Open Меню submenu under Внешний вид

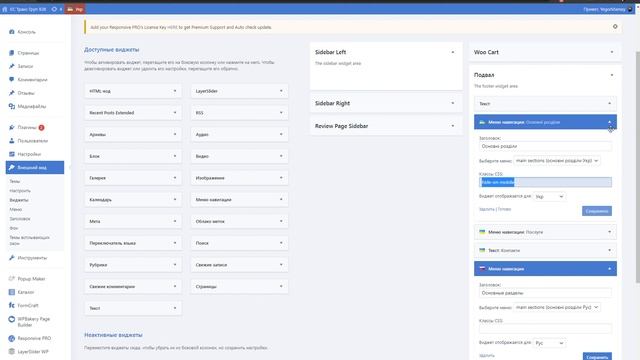(16, 209)
